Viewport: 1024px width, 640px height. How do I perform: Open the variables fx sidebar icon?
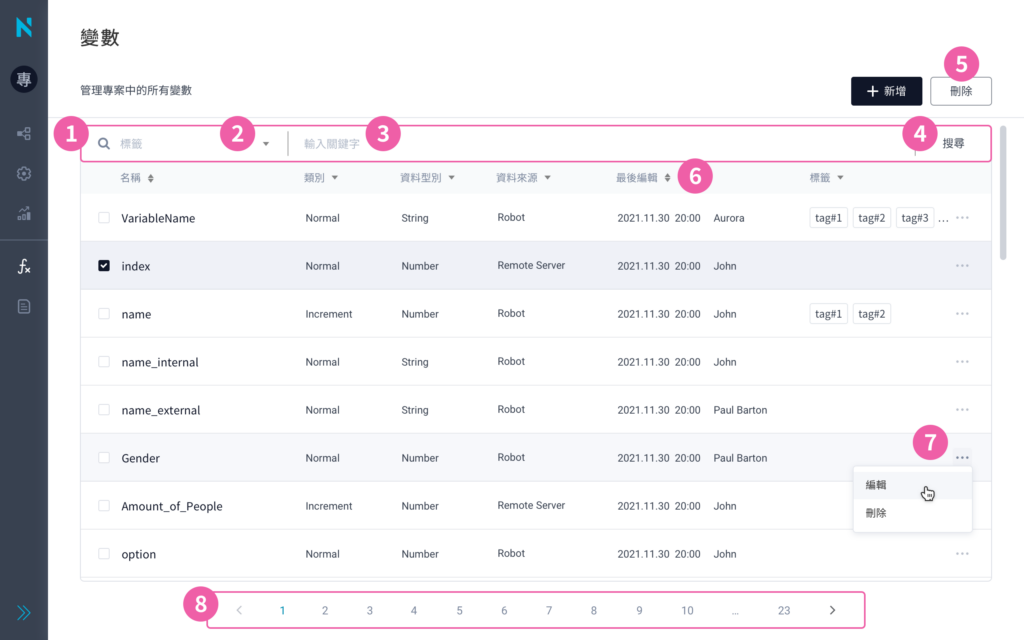(x=24, y=266)
